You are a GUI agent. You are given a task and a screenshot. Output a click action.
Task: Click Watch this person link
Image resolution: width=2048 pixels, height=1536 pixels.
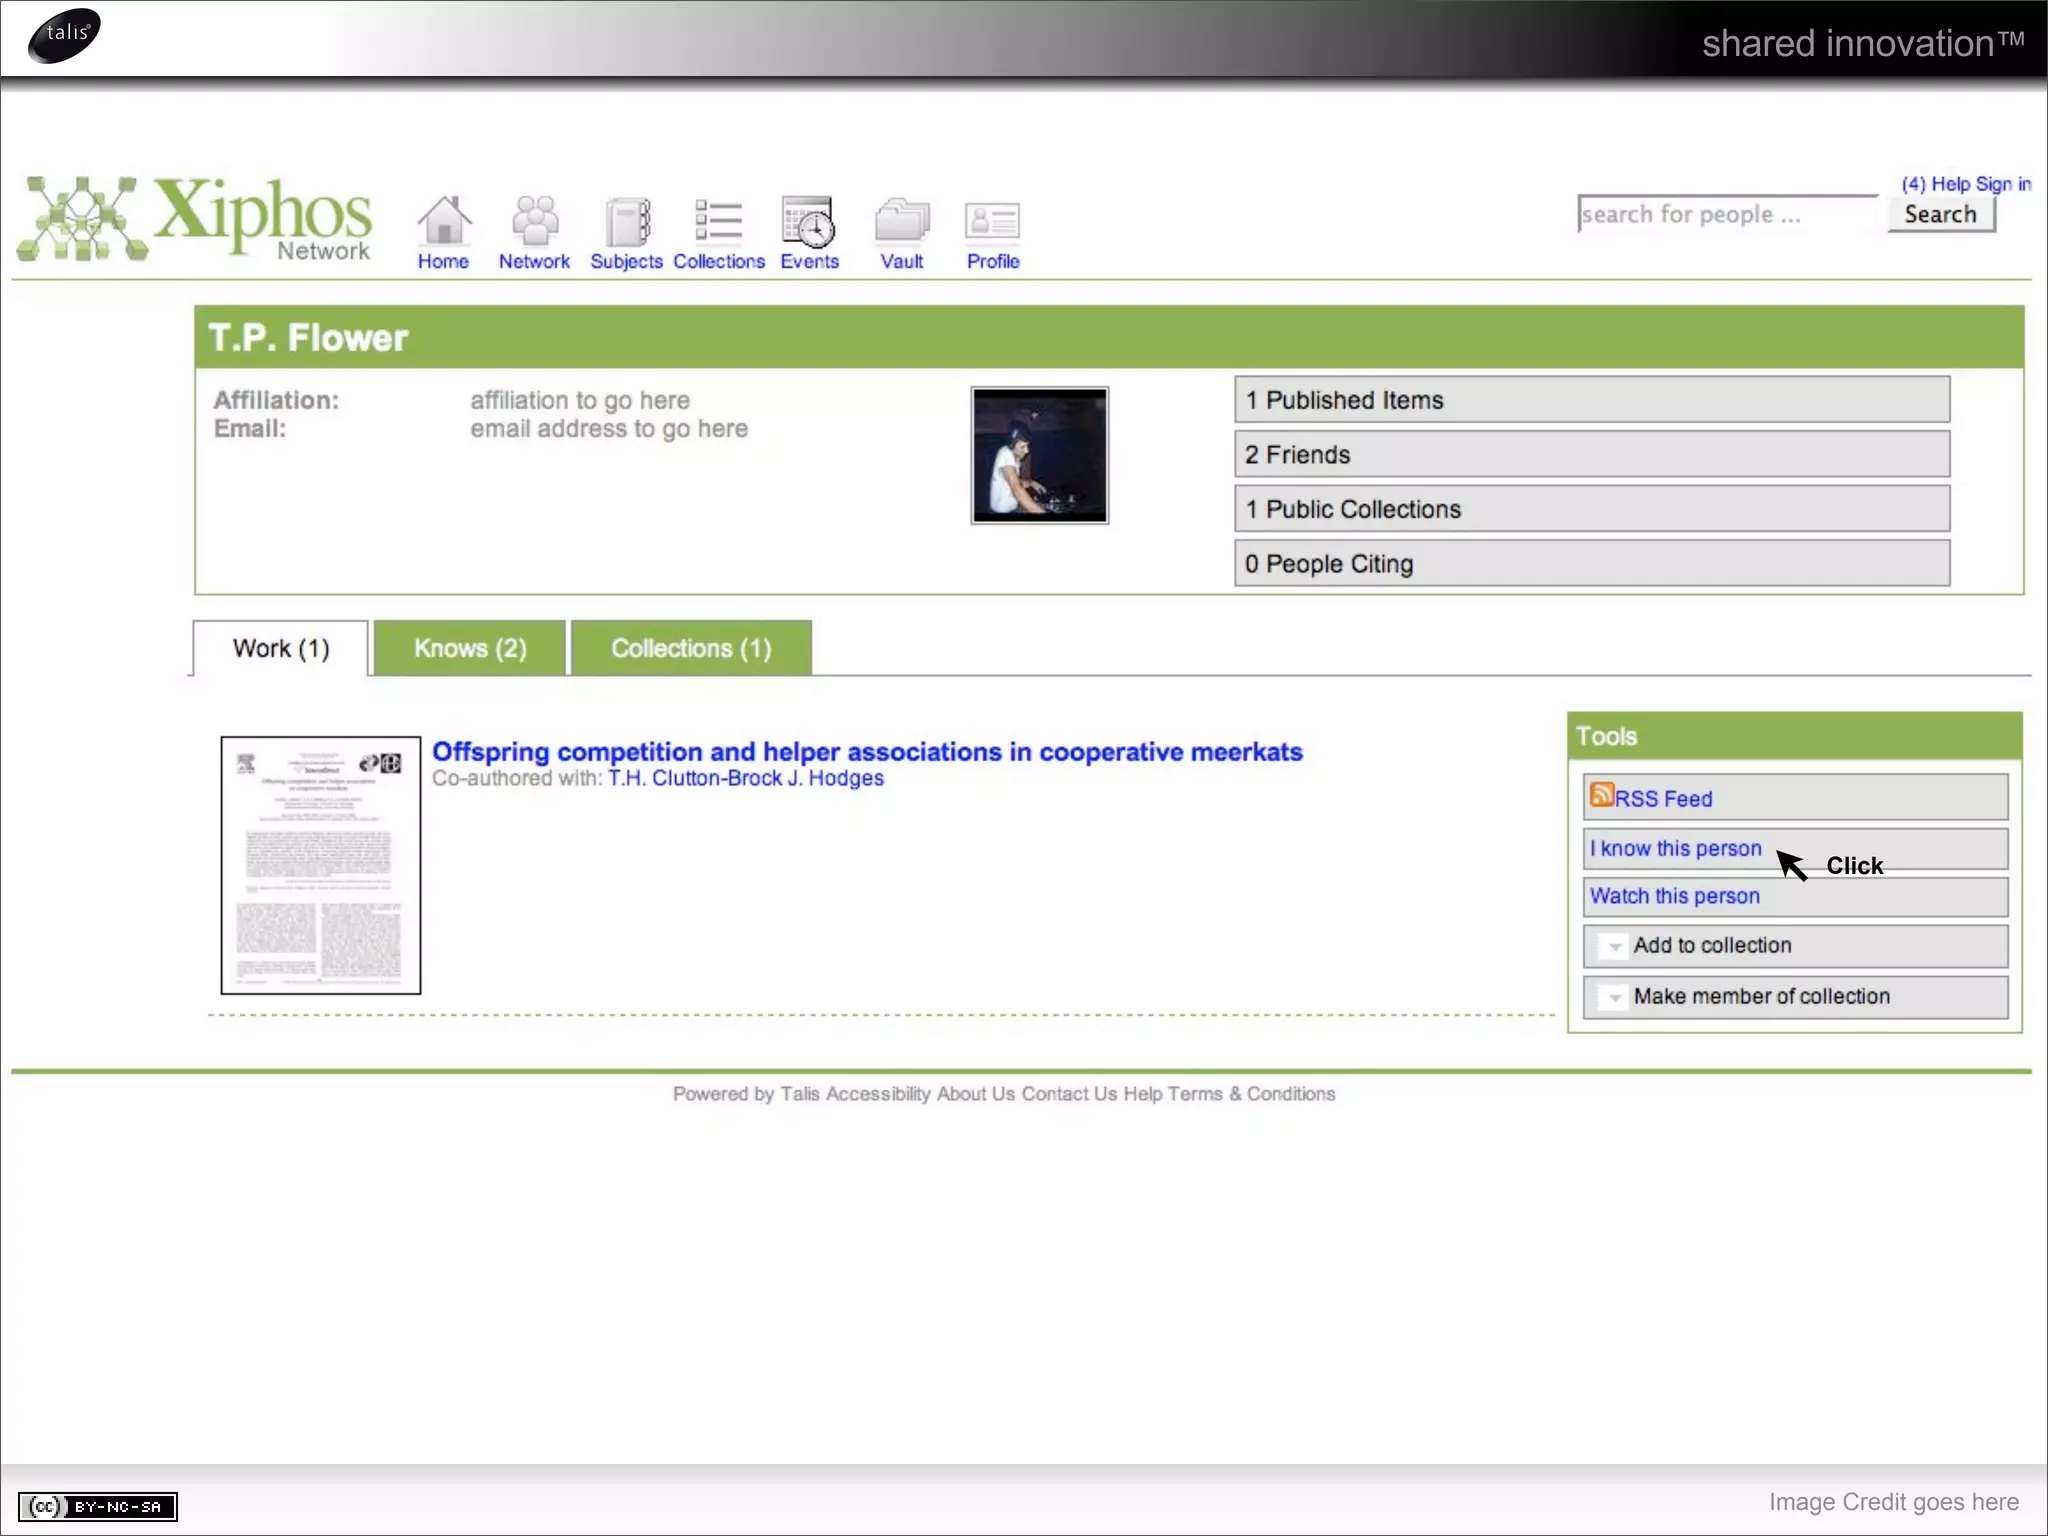[1675, 896]
